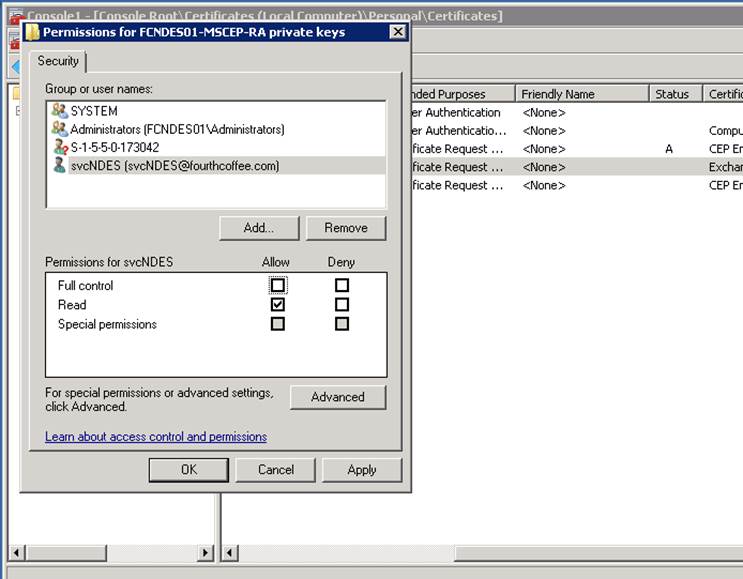The width and height of the screenshot is (743, 579).
Task: Confirm the dialog with OK
Action: click(x=189, y=470)
